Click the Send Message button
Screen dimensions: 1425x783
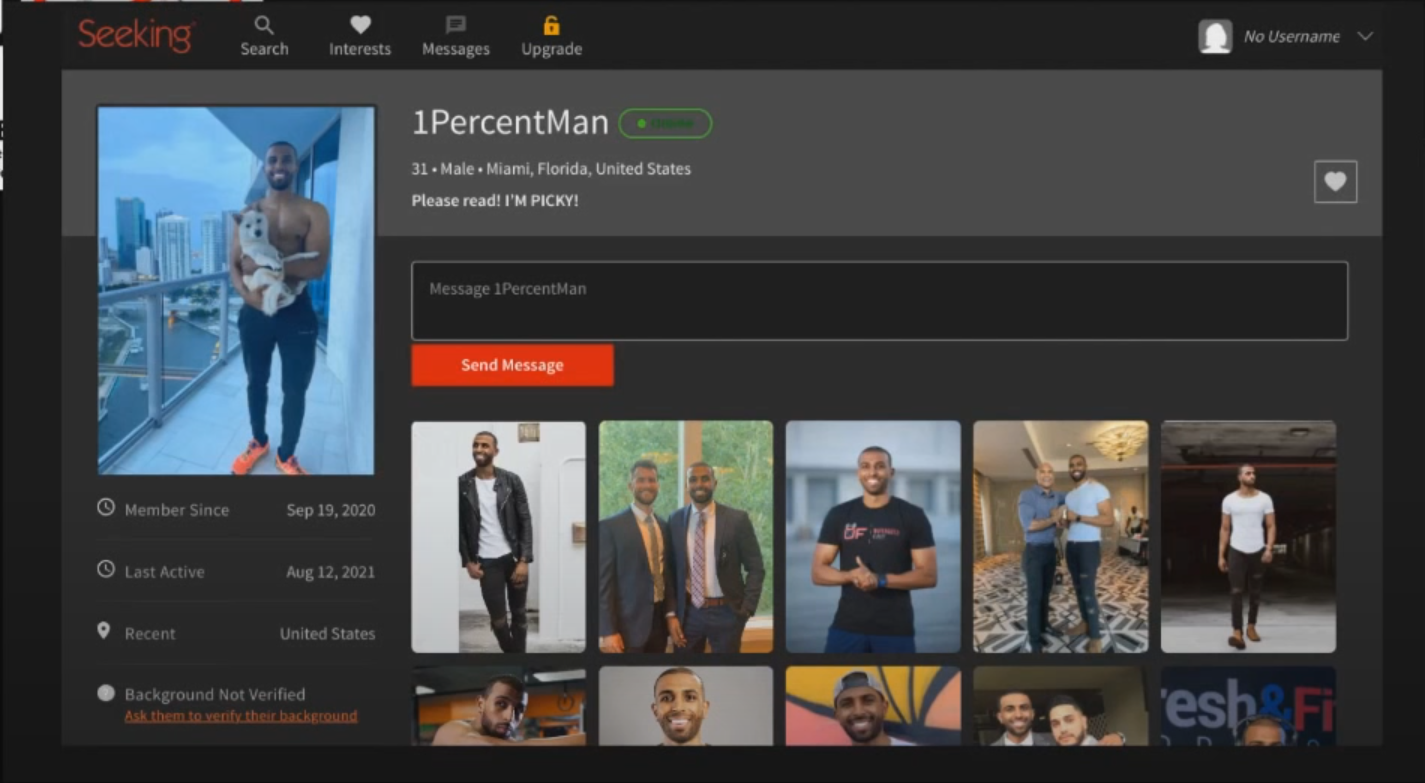pyautogui.click(x=512, y=365)
